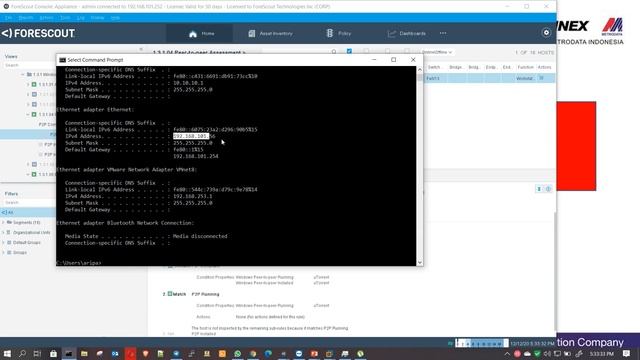This screenshot has height=360, width=640.
Task: Click the Dashboards chart icon
Action: click(391, 33)
